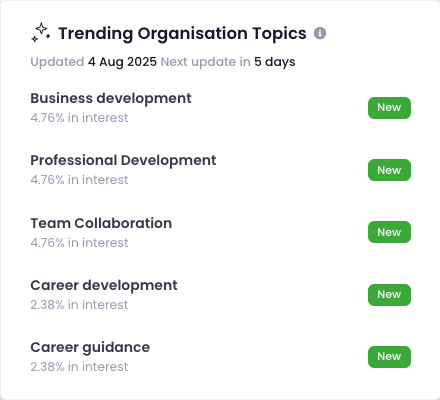The width and height of the screenshot is (440, 400).
Task: Select the Career development topic
Action: click(104, 286)
